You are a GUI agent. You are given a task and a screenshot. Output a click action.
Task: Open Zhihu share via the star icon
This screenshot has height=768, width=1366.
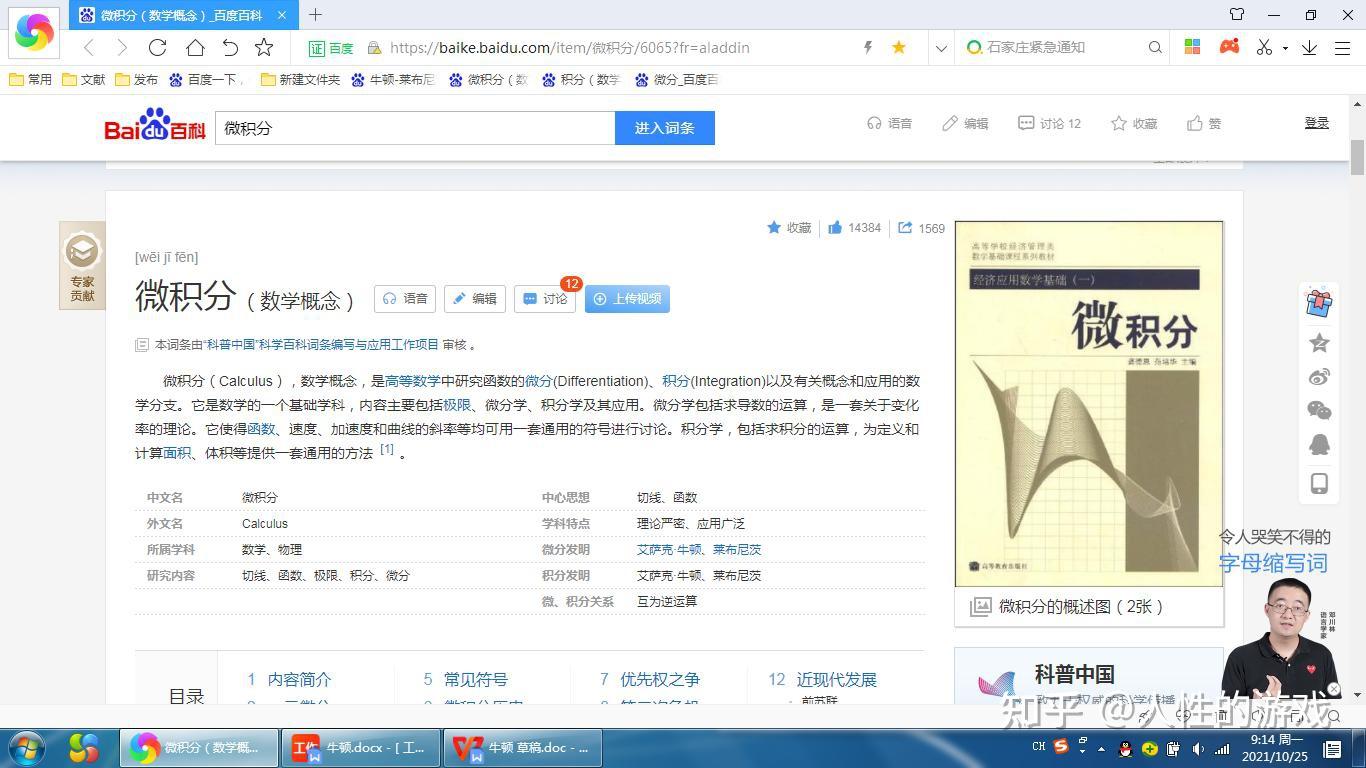tap(1318, 343)
